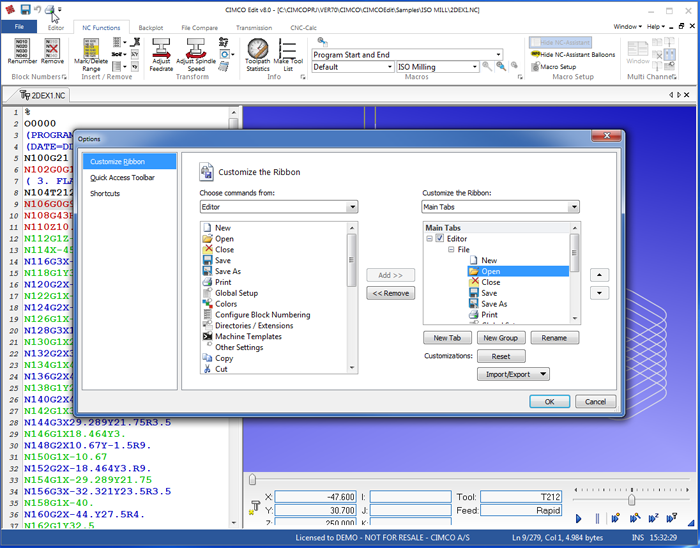Click the X coordinate field showing -47.600

(x=316, y=497)
